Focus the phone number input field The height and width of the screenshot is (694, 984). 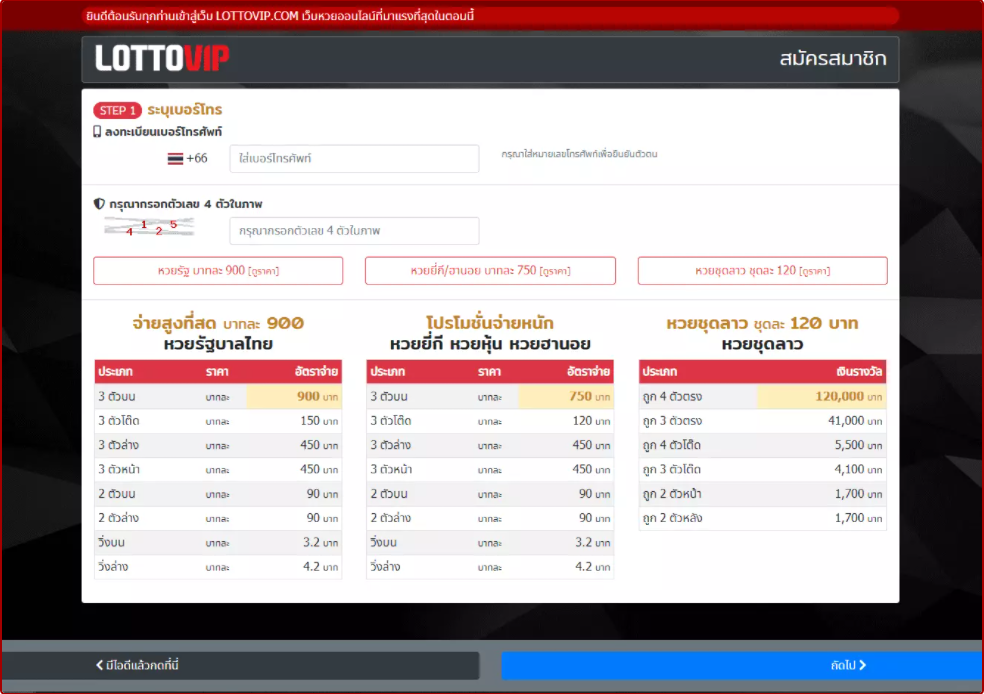click(x=354, y=159)
